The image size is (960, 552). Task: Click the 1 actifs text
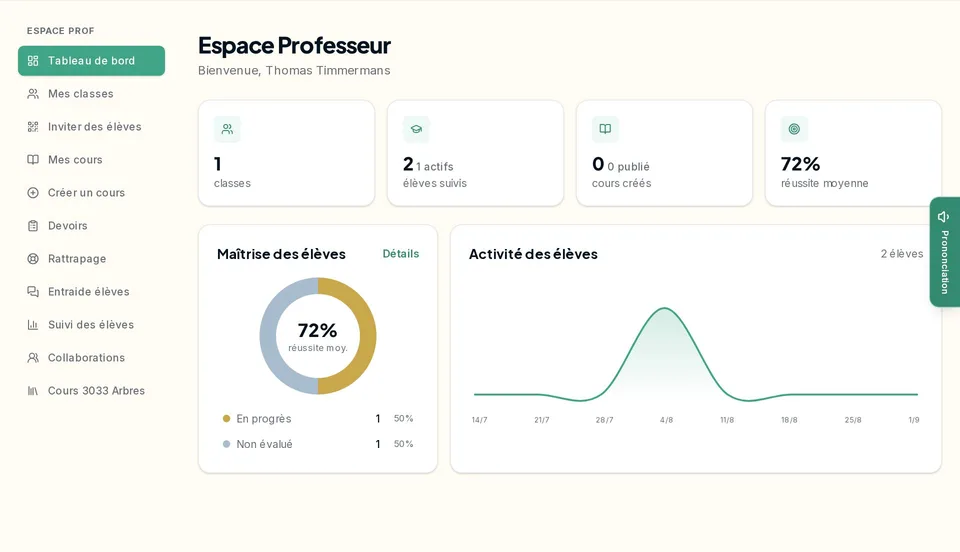tap(435, 166)
